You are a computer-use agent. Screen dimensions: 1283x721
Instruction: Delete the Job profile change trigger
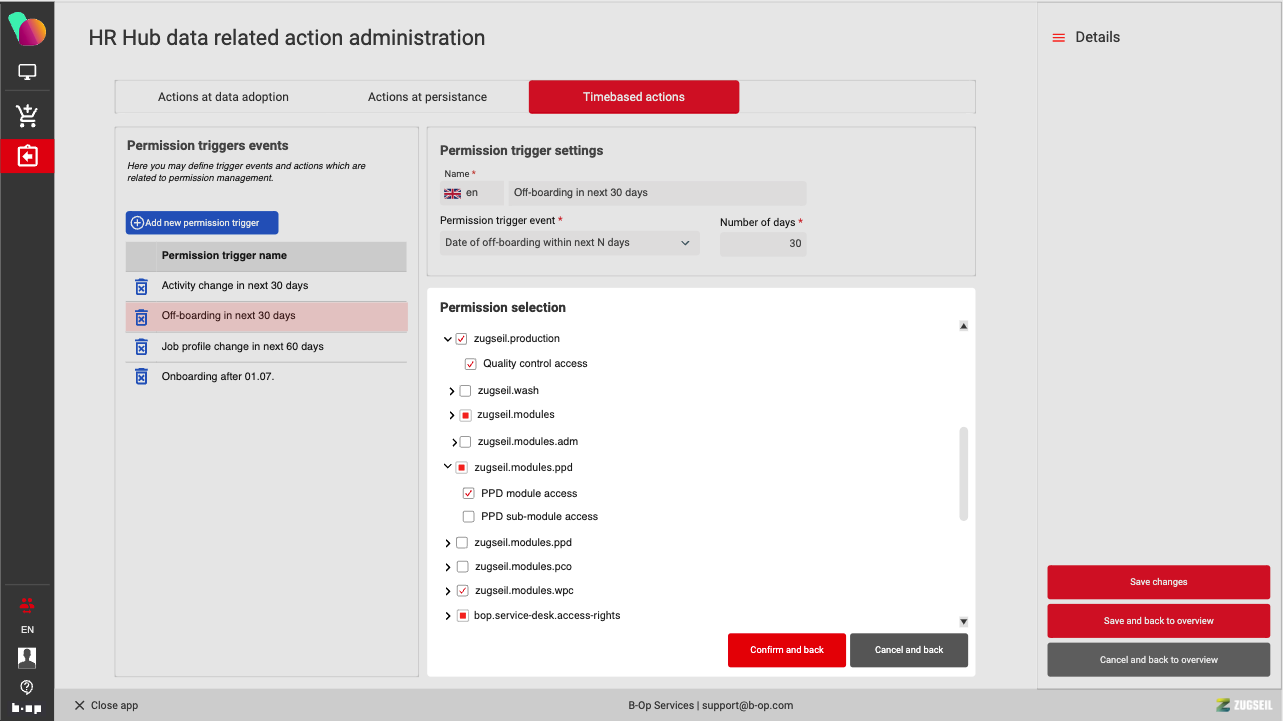(x=141, y=347)
